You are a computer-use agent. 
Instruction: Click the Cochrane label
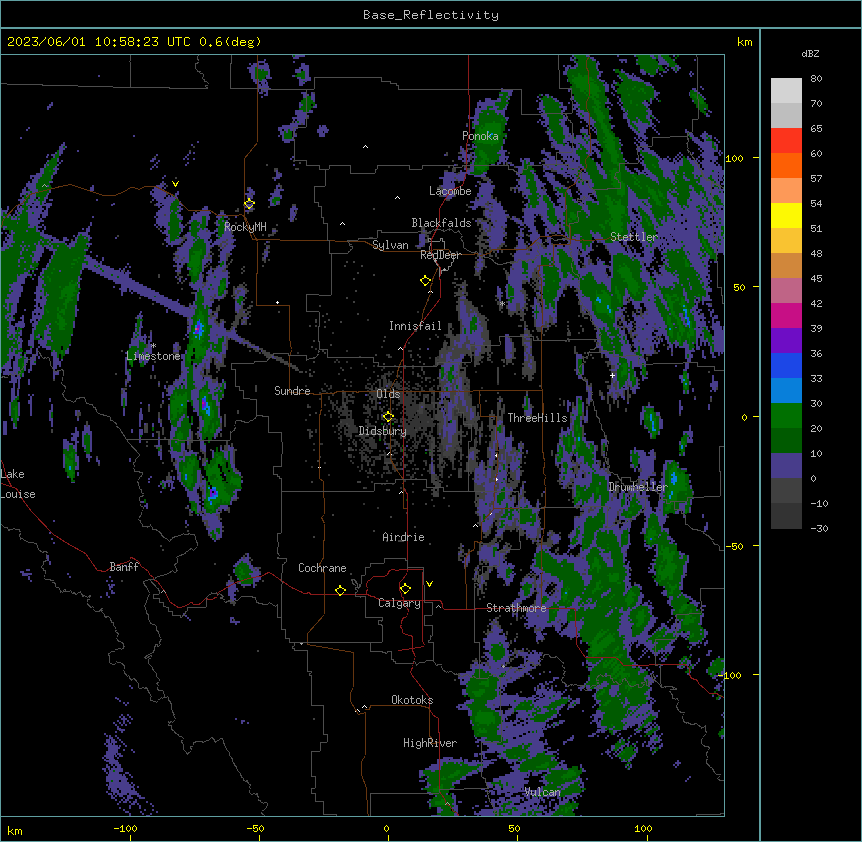tap(322, 568)
